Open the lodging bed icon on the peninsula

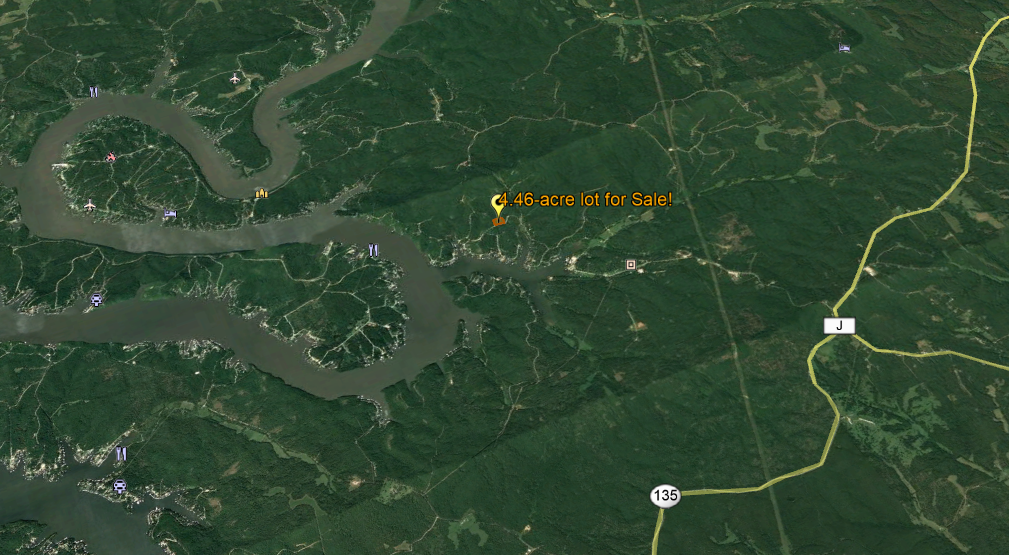tap(170, 214)
